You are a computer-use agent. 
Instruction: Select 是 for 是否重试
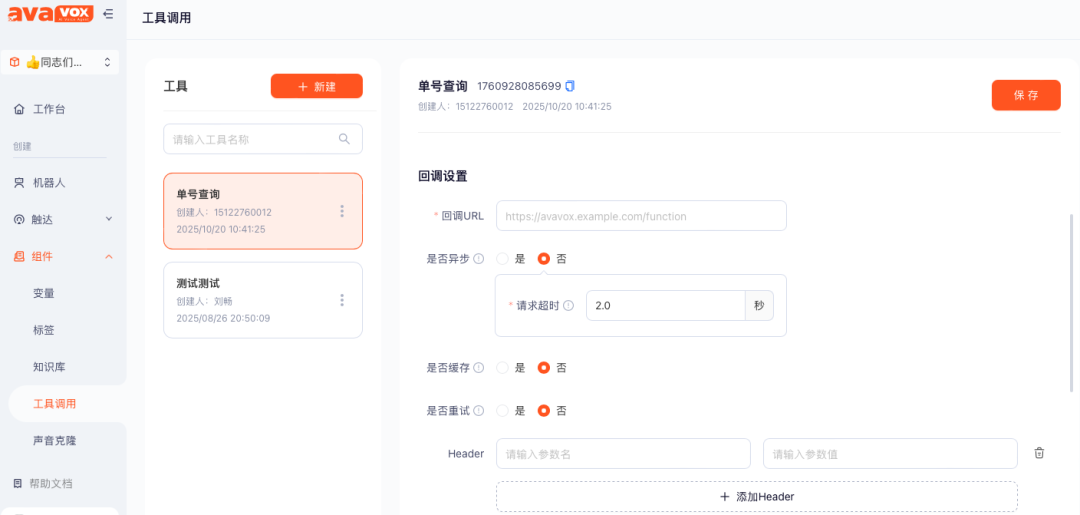(503, 410)
